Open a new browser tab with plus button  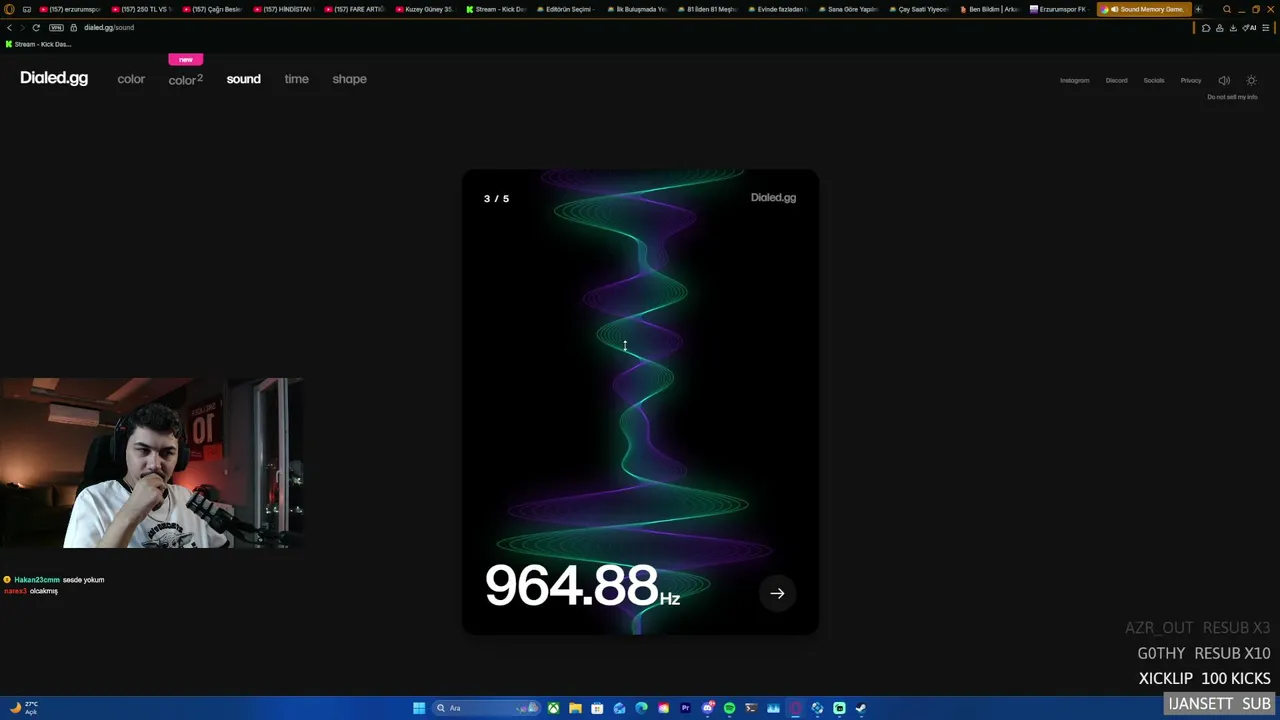point(1198,9)
